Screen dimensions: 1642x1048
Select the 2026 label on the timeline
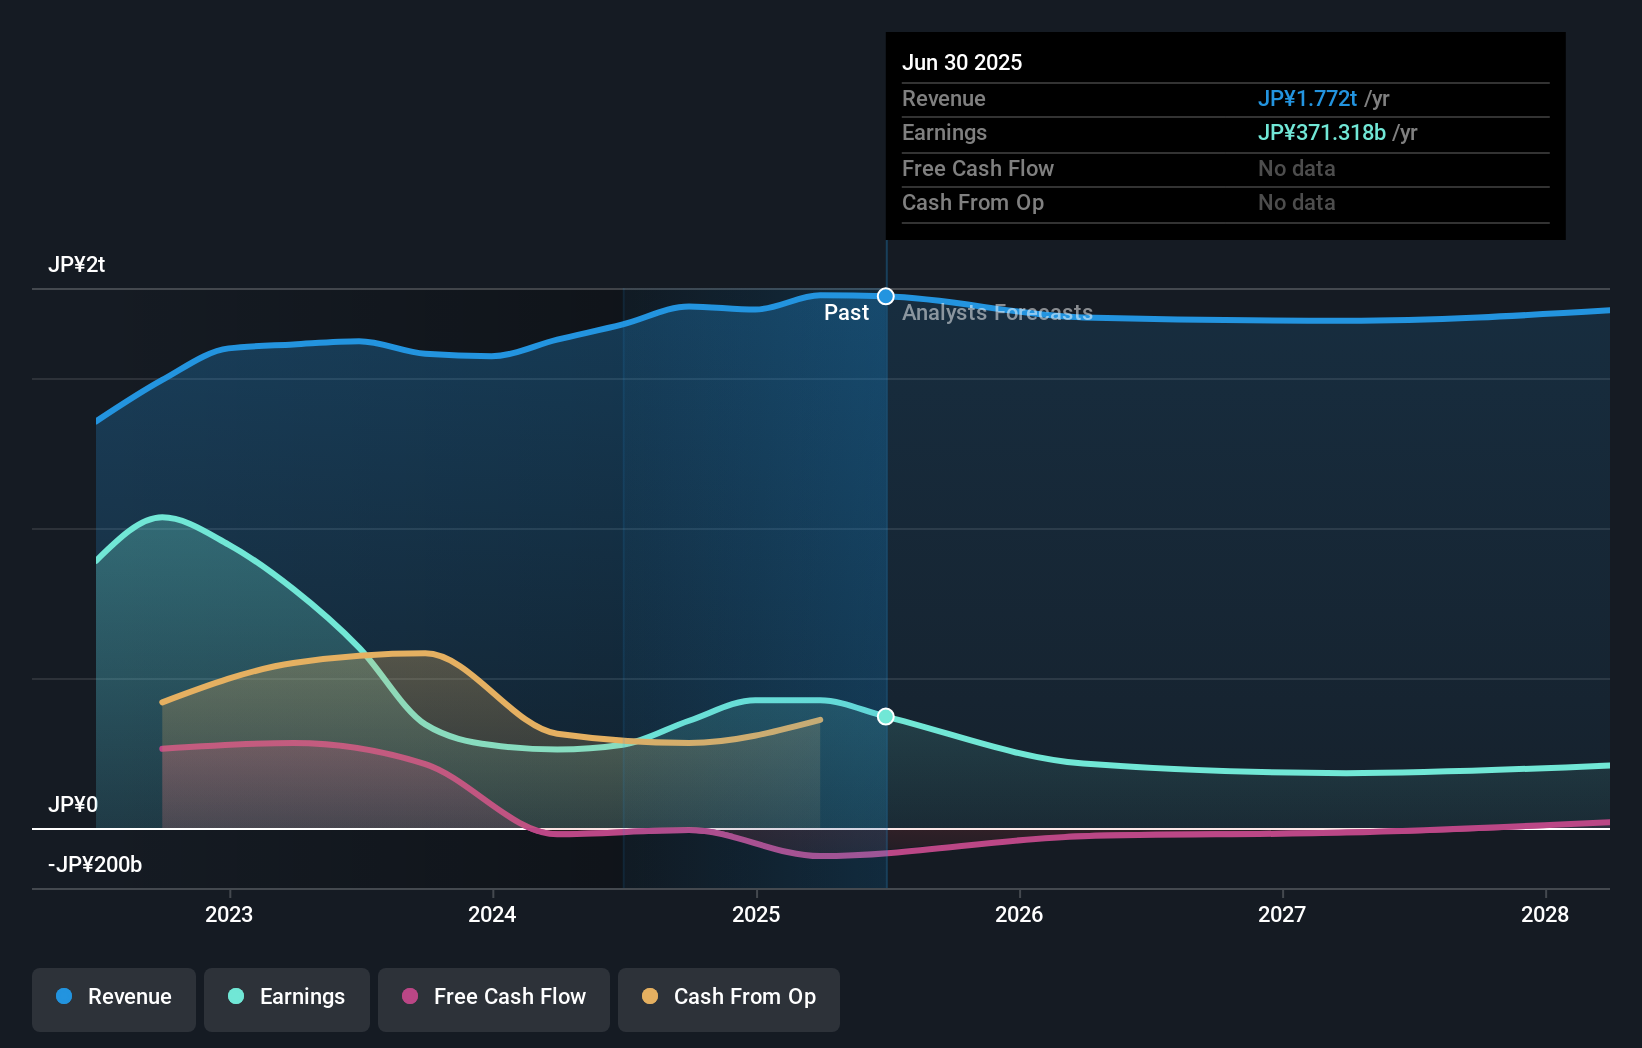[x=1018, y=914]
